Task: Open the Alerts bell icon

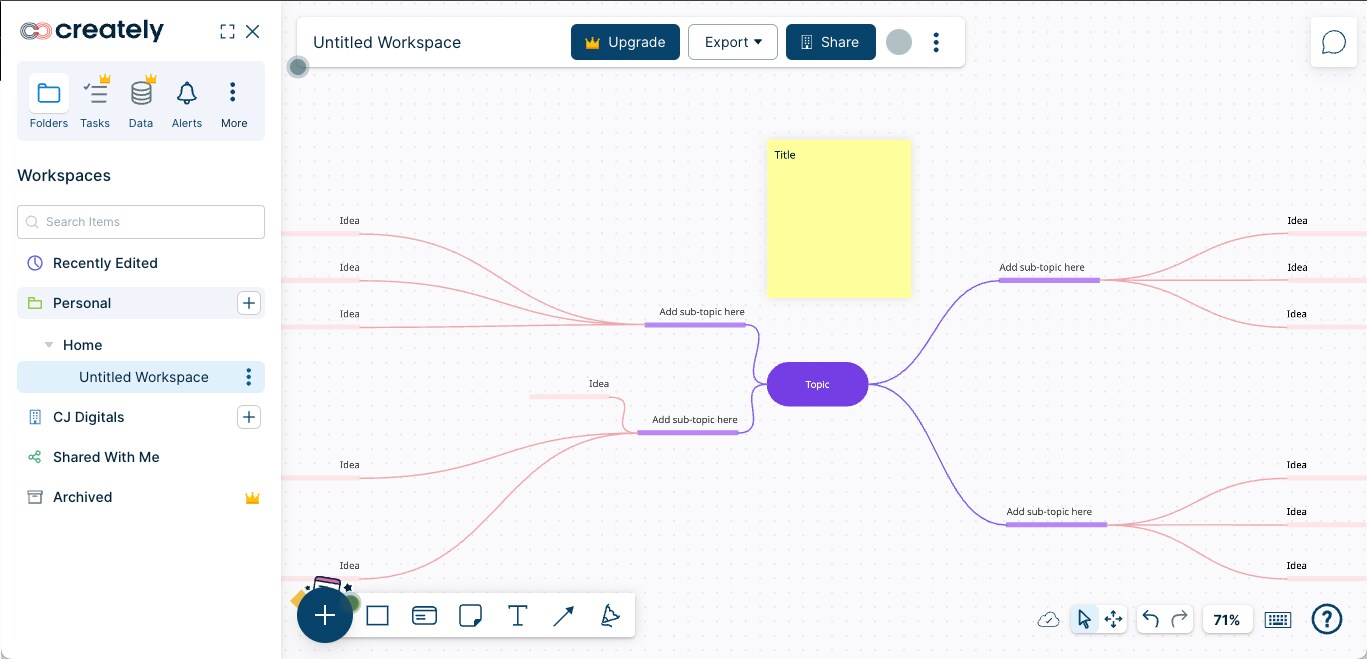Action: pos(187,94)
